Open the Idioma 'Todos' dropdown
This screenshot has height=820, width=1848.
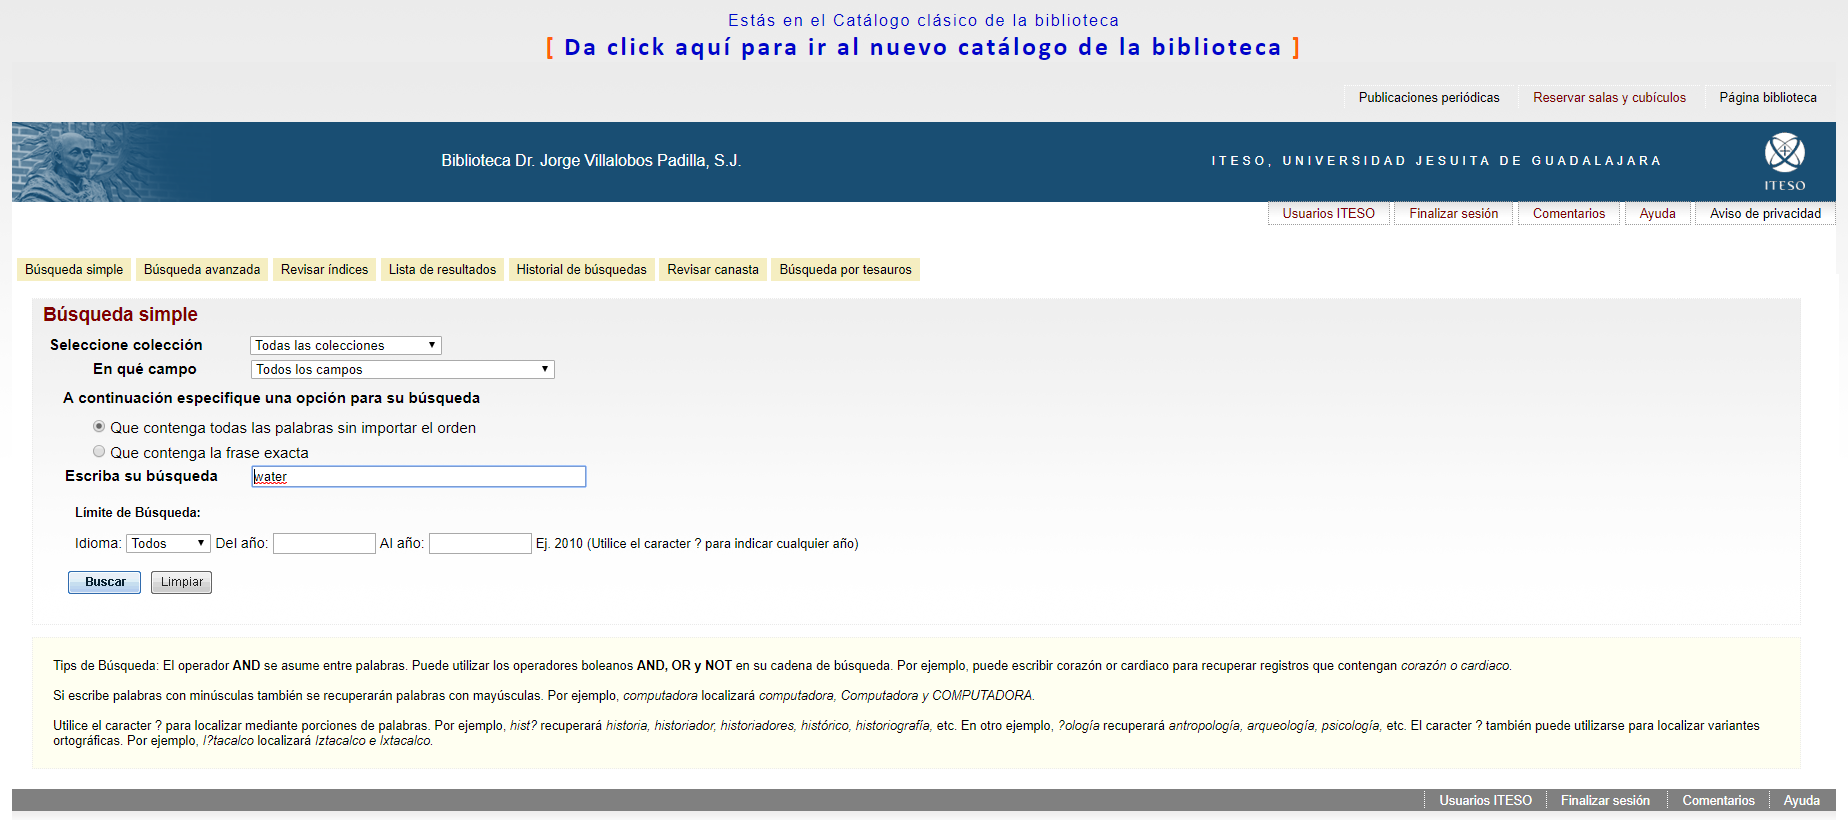click(x=168, y=543)
